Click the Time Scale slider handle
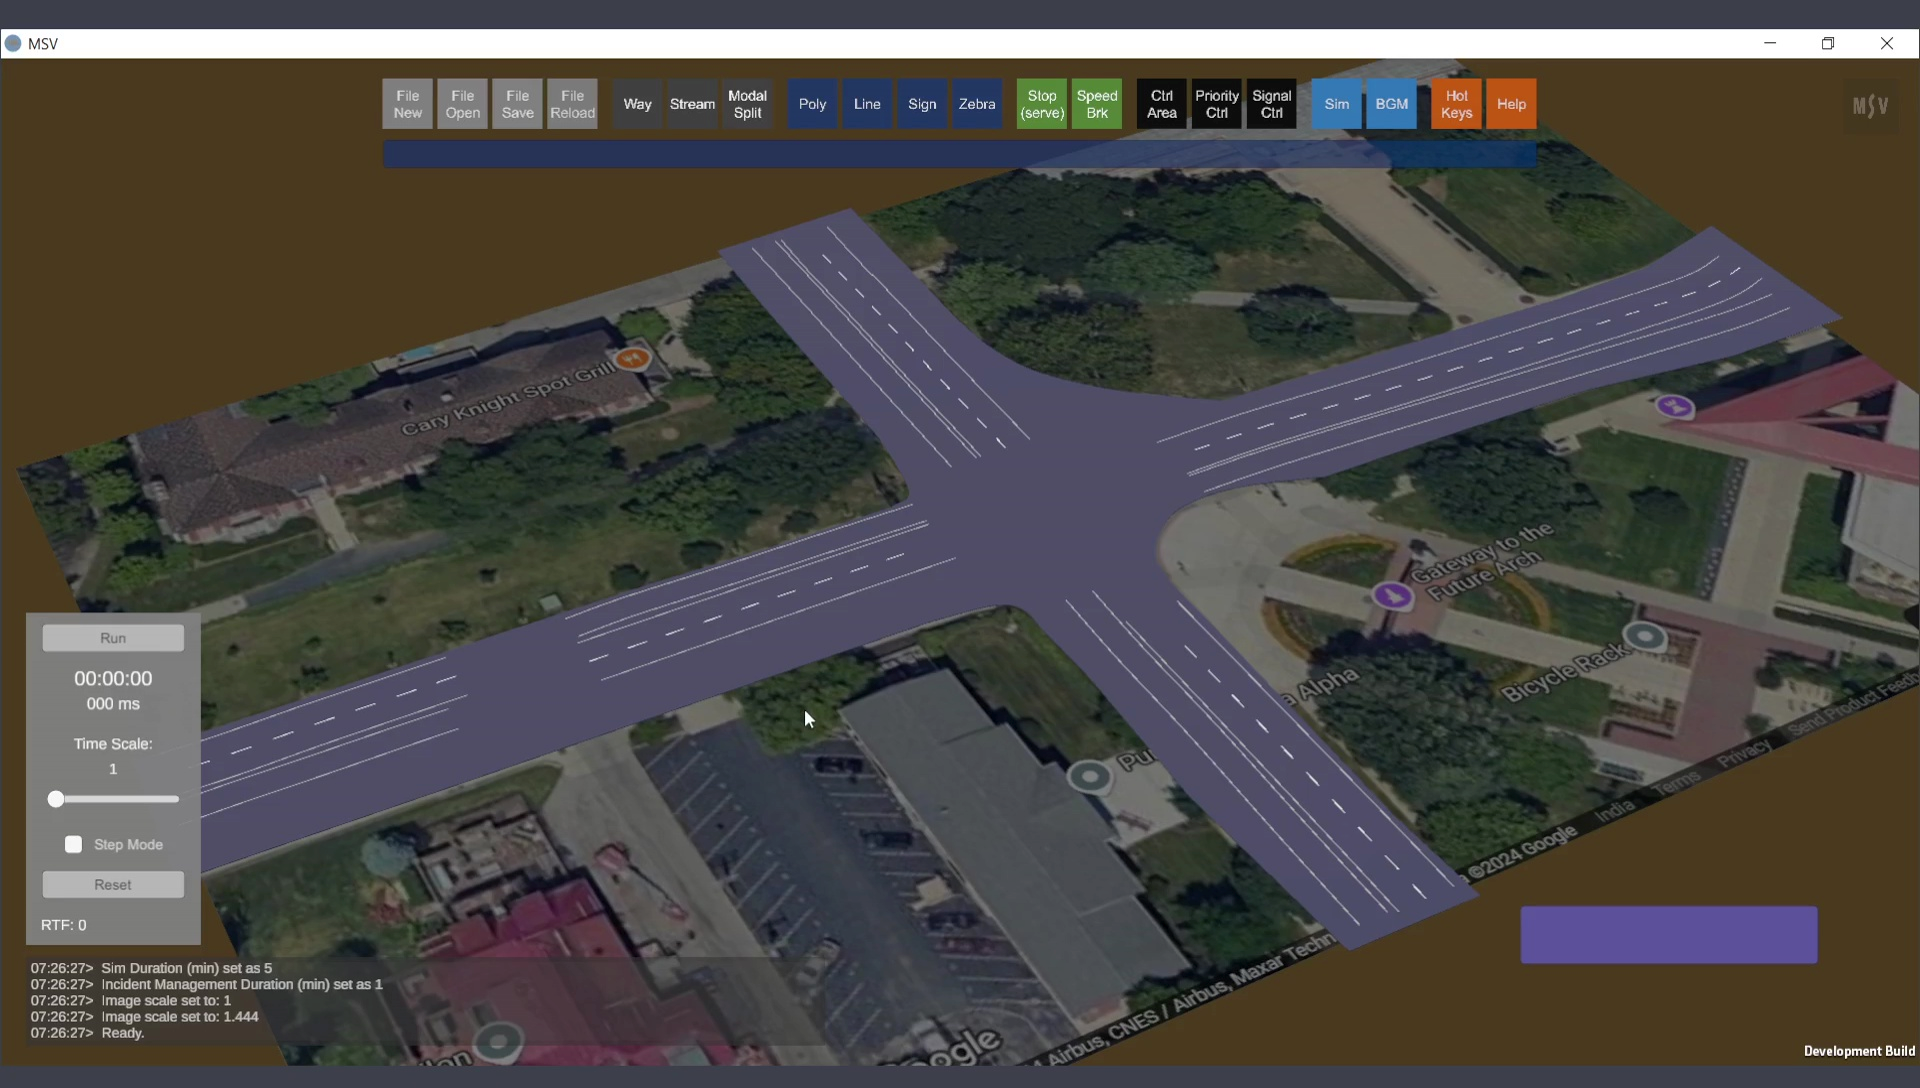Viewport: 1920px width, 1088px height. (x=56, y=799)
